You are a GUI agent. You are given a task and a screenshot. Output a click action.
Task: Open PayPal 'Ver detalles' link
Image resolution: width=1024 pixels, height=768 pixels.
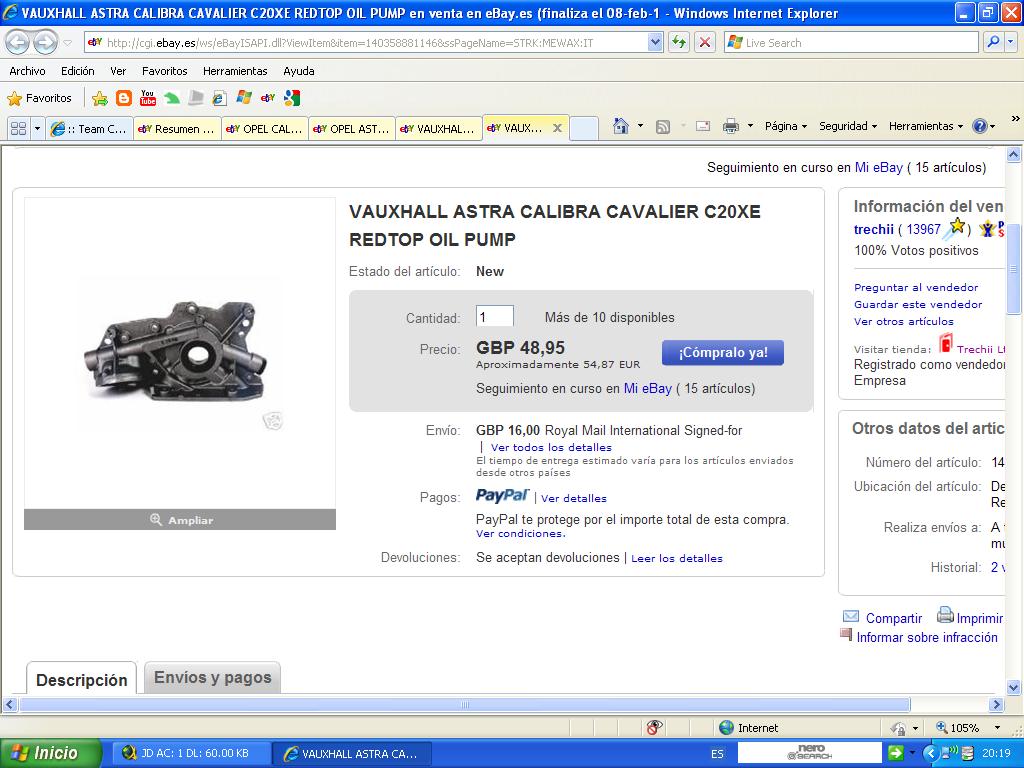pyautogui.click(x=573, y=498)
